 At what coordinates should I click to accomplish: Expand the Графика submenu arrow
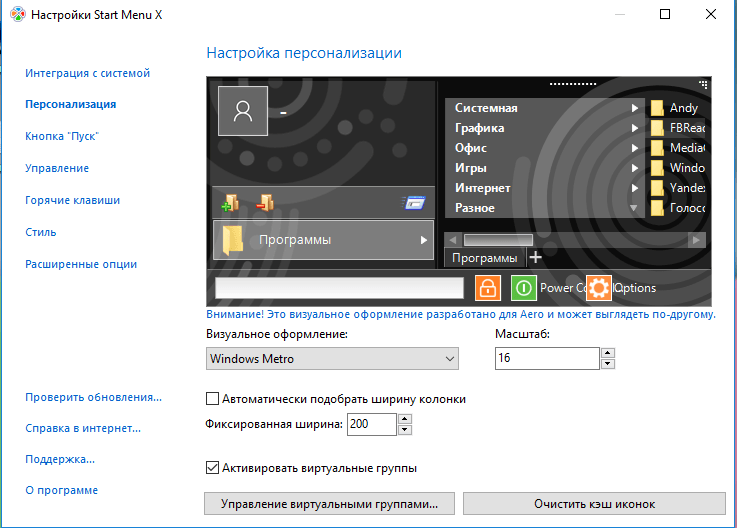(635, 128)
